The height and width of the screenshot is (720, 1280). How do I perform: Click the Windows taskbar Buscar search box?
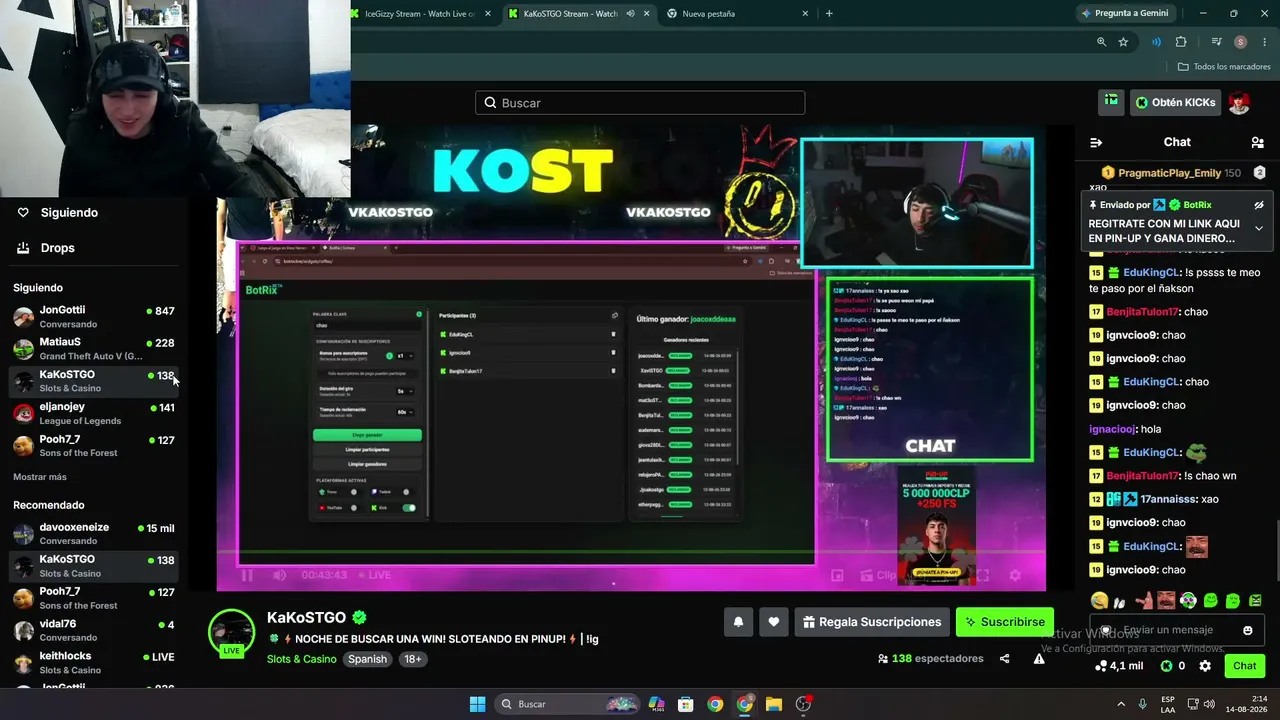(569, 704)
